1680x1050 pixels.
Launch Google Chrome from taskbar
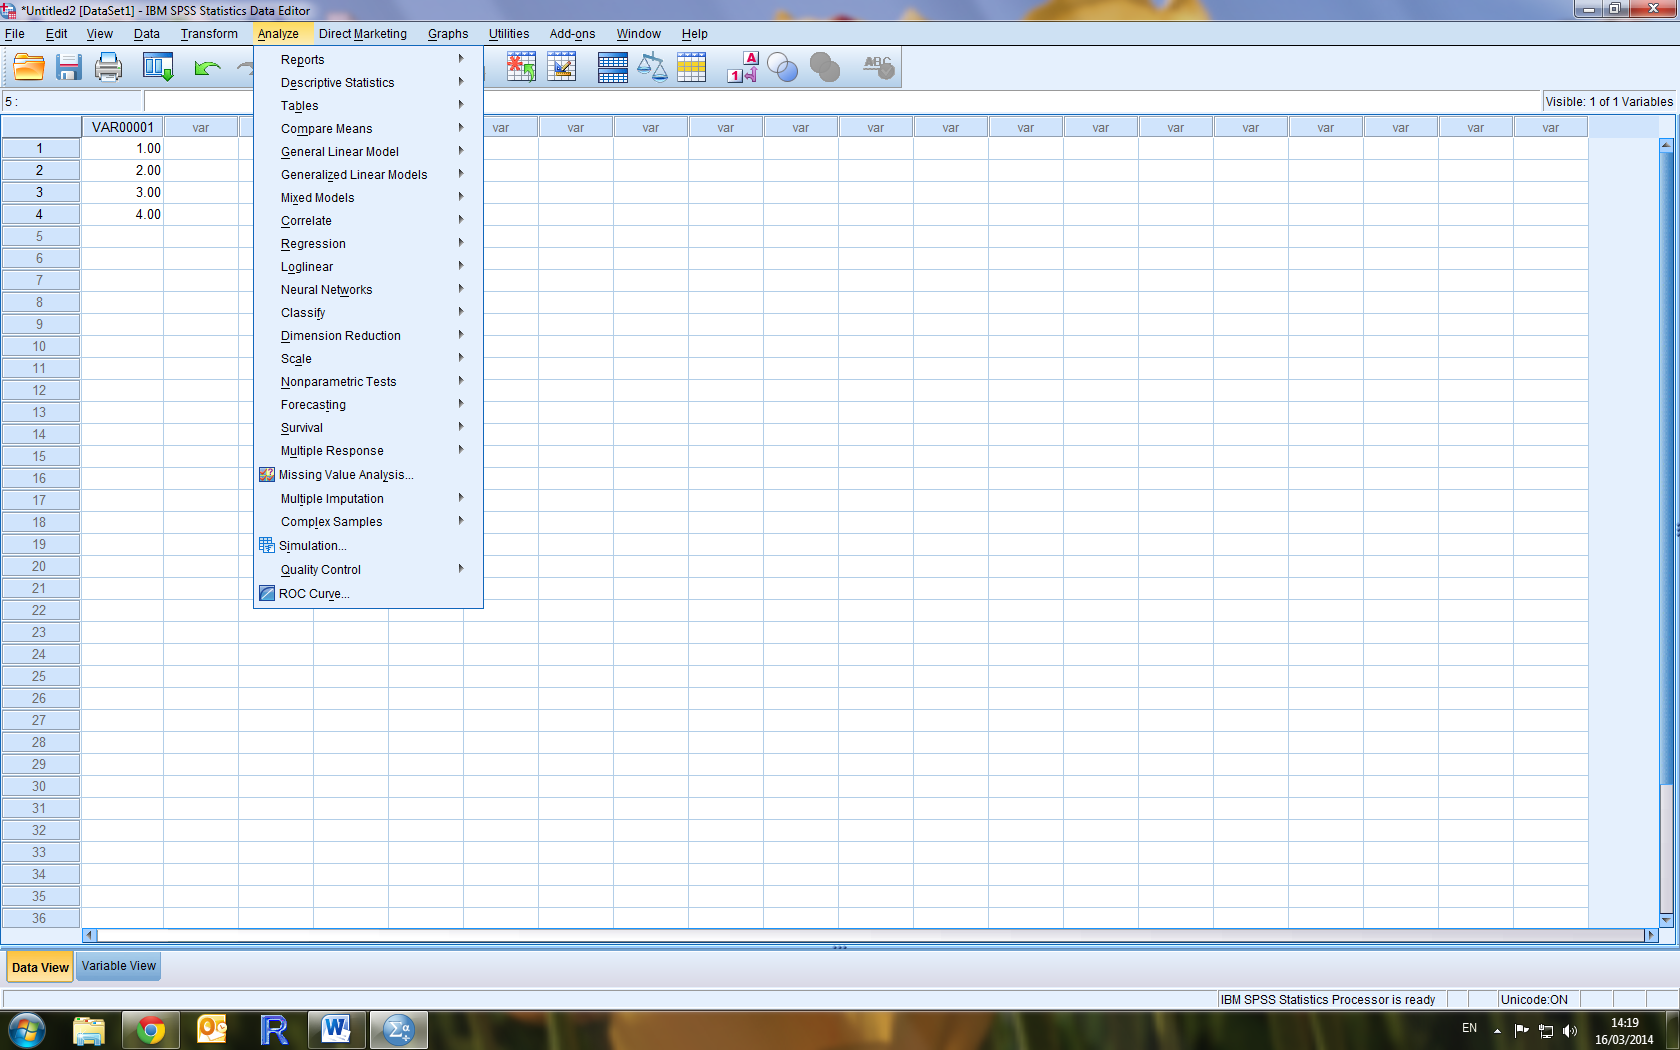(x=151, y=1030)
